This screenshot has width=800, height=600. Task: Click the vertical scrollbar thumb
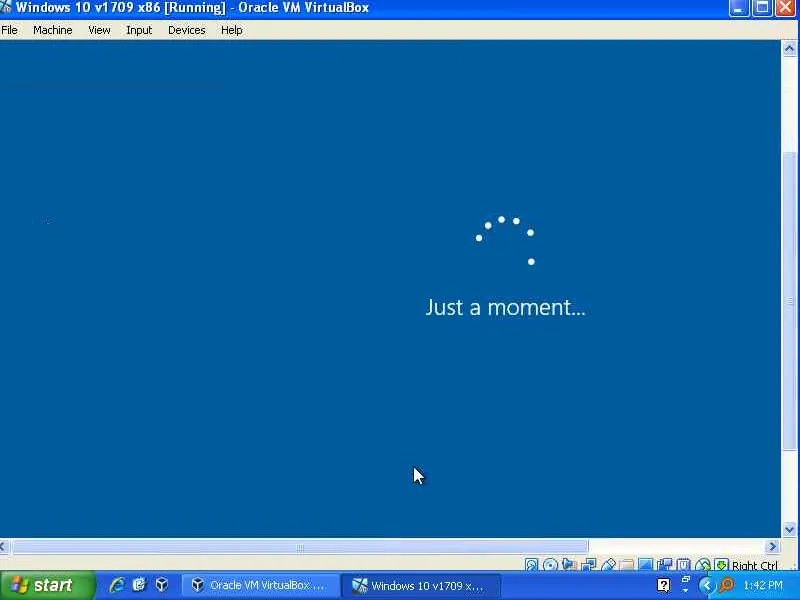[790, 301]
